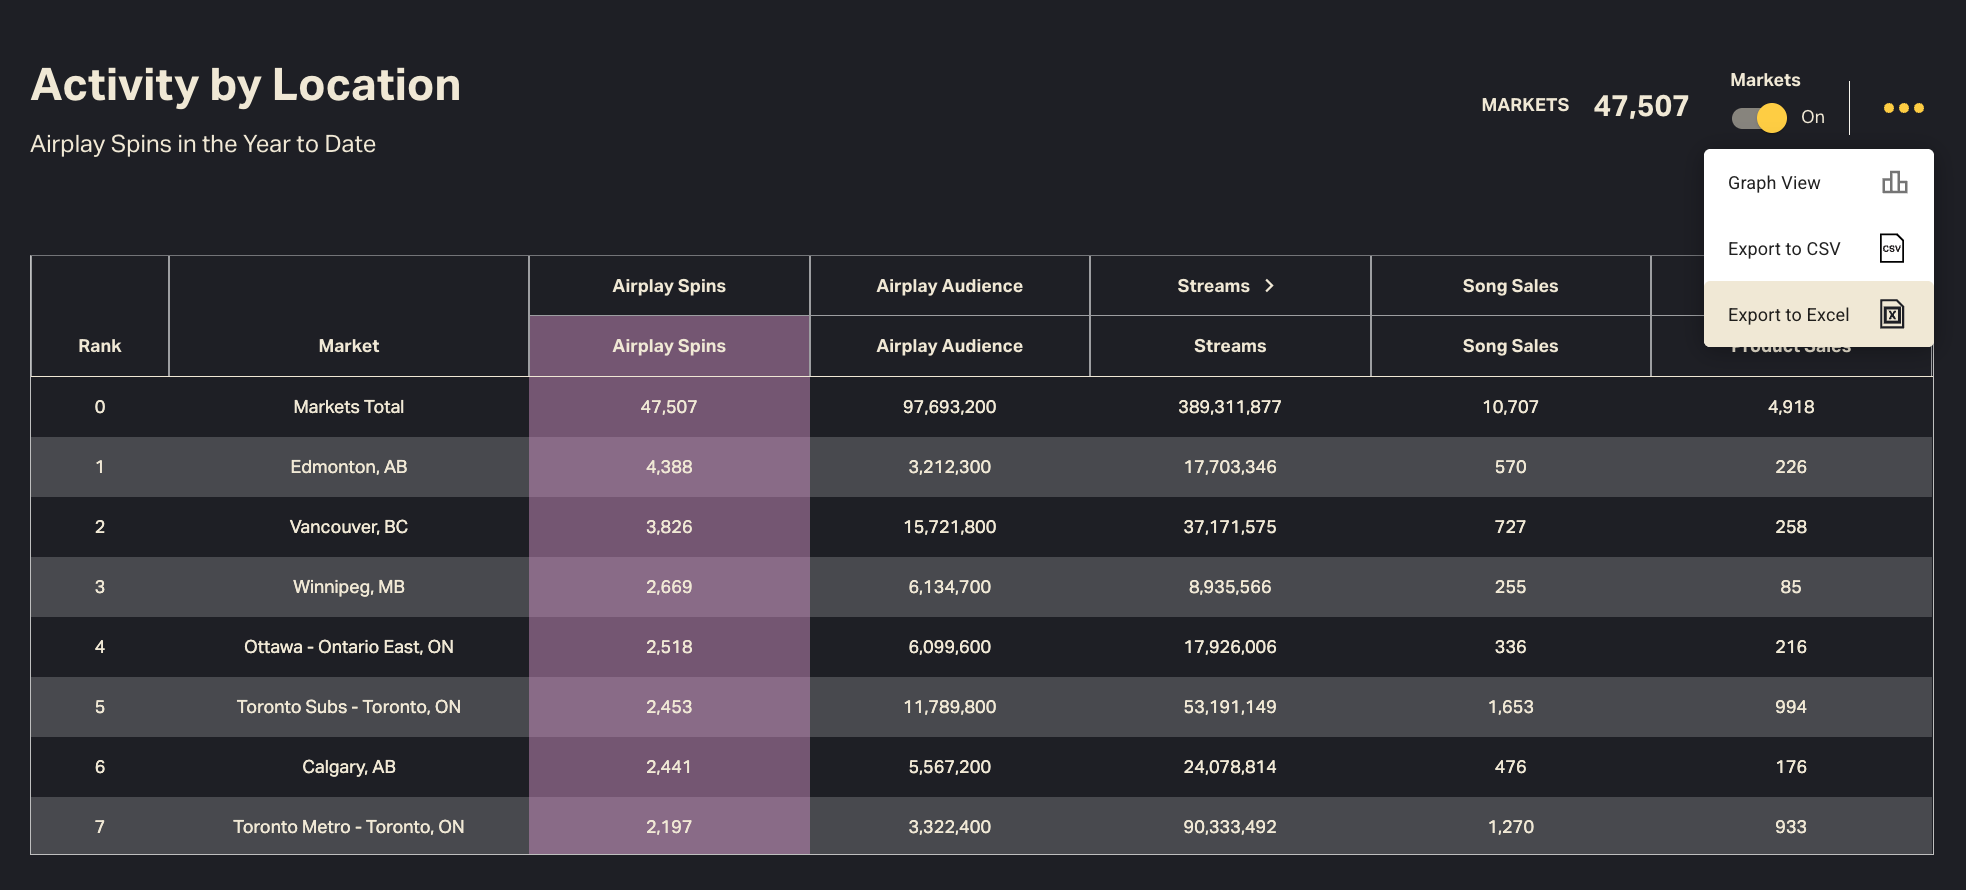Choose Export to Excel from menu
Image resolution: width=1966 pixels, height=890 pixels.
[x=1788, y=315]
